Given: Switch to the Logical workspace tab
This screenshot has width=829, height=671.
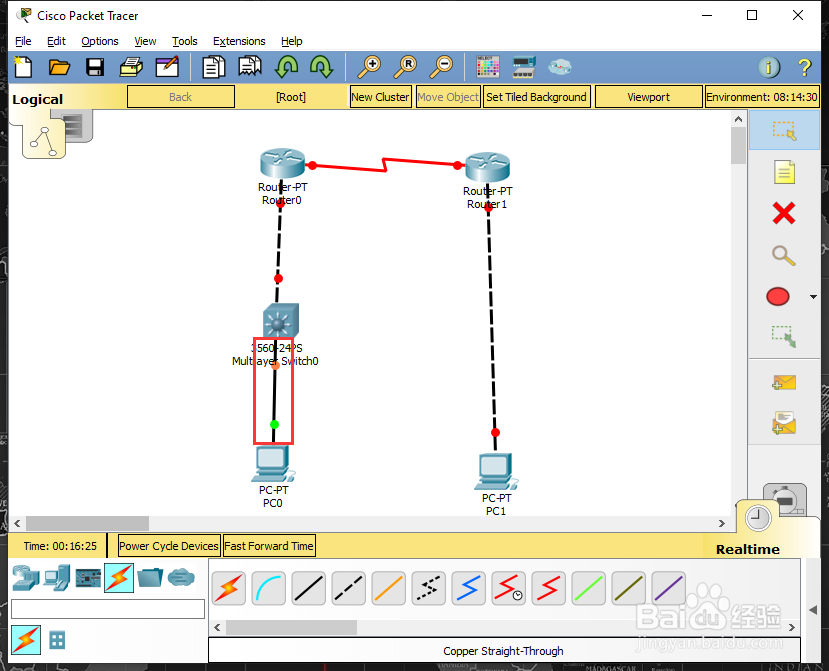Looking at the screenshot, I should 44,140.
